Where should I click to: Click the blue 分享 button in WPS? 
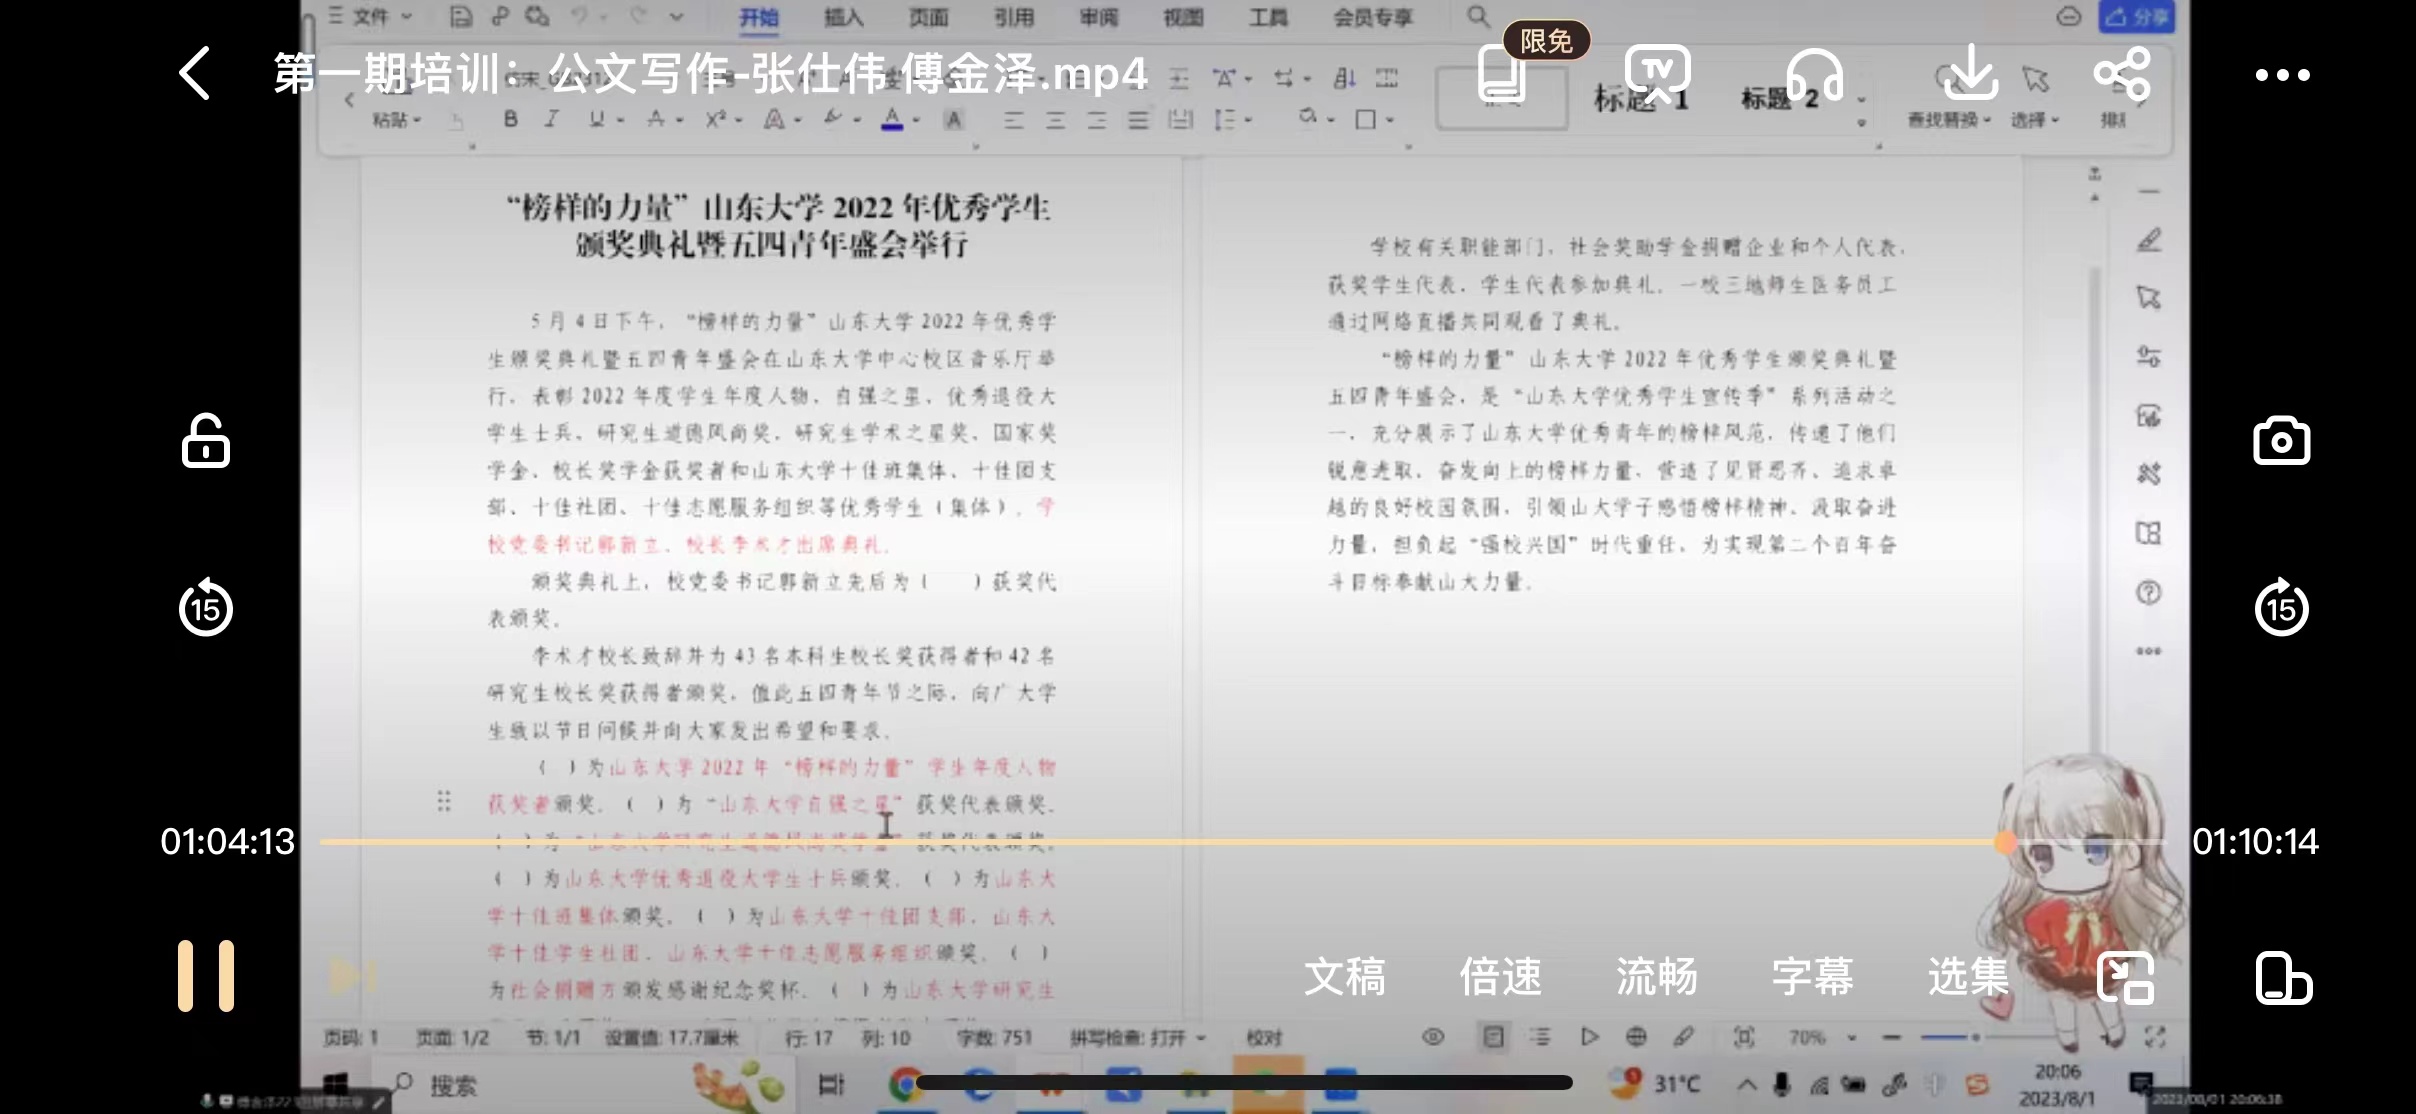tap(2137, 17)
